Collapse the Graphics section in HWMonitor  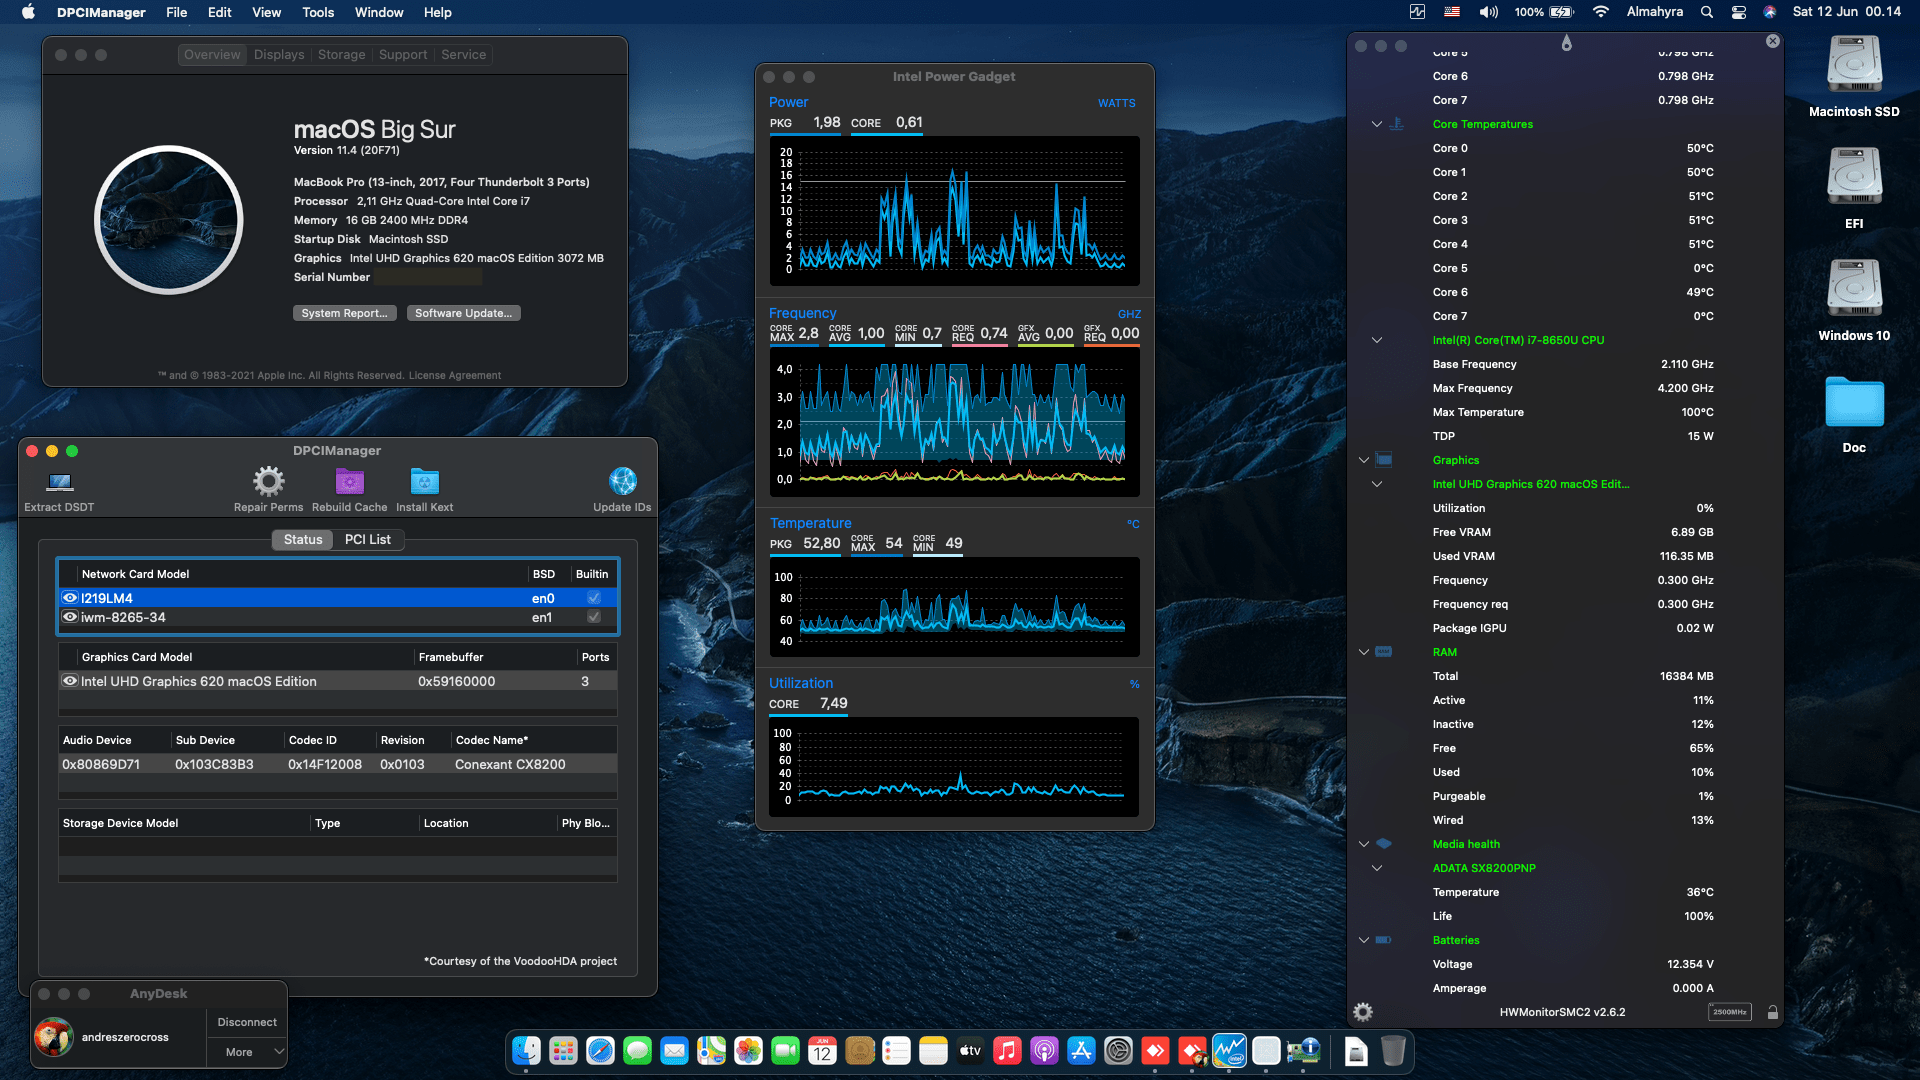[1364, 460]
